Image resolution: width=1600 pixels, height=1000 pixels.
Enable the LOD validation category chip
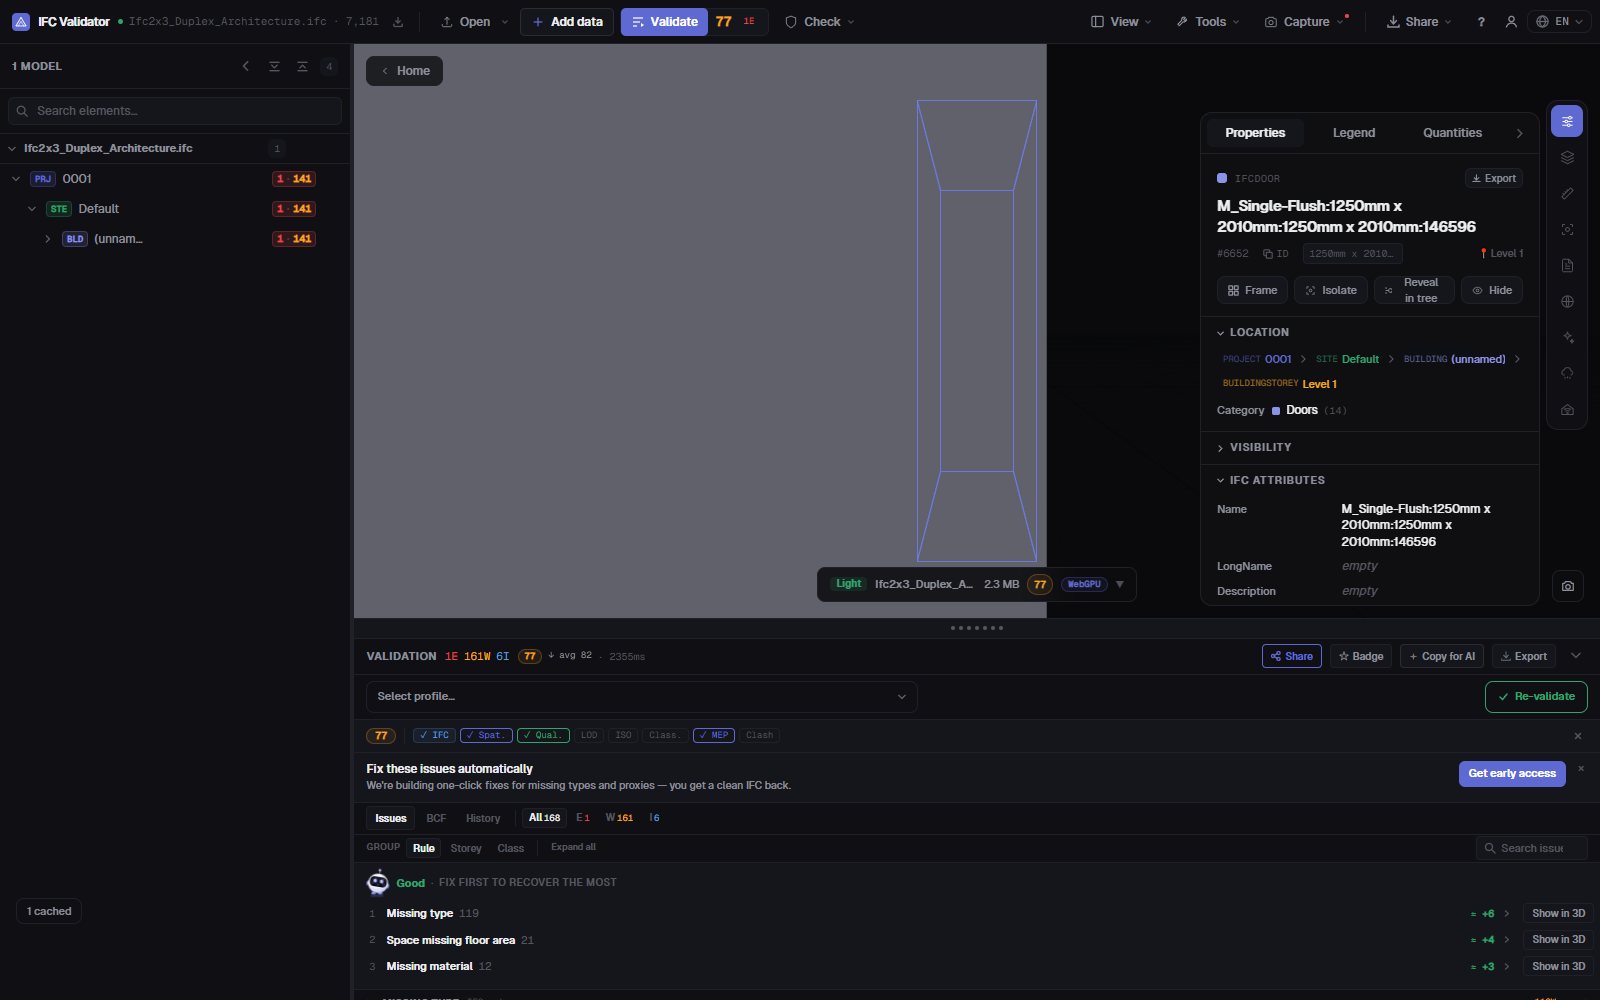click(x=589, y=735)
